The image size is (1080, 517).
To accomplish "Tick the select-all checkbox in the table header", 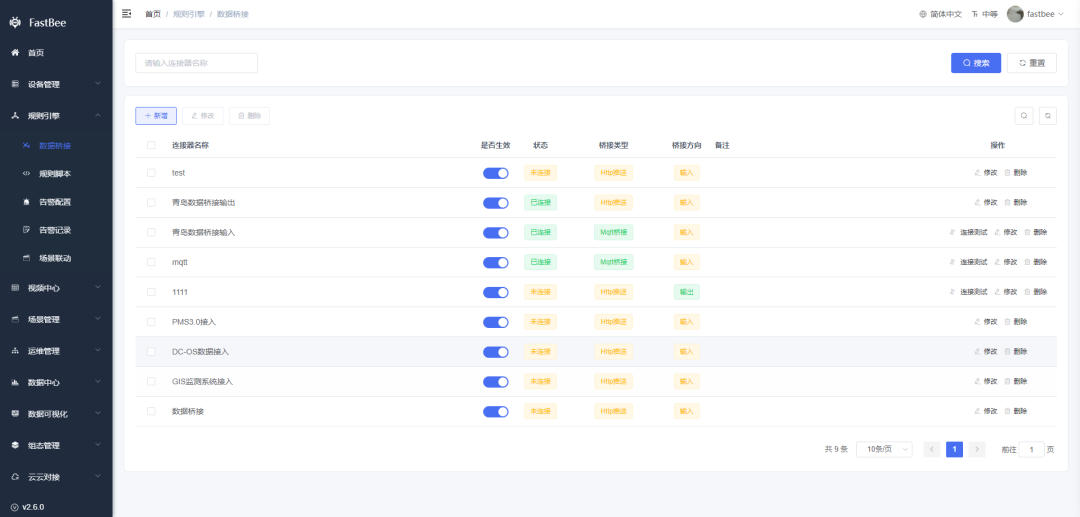I will click(151, 145).
